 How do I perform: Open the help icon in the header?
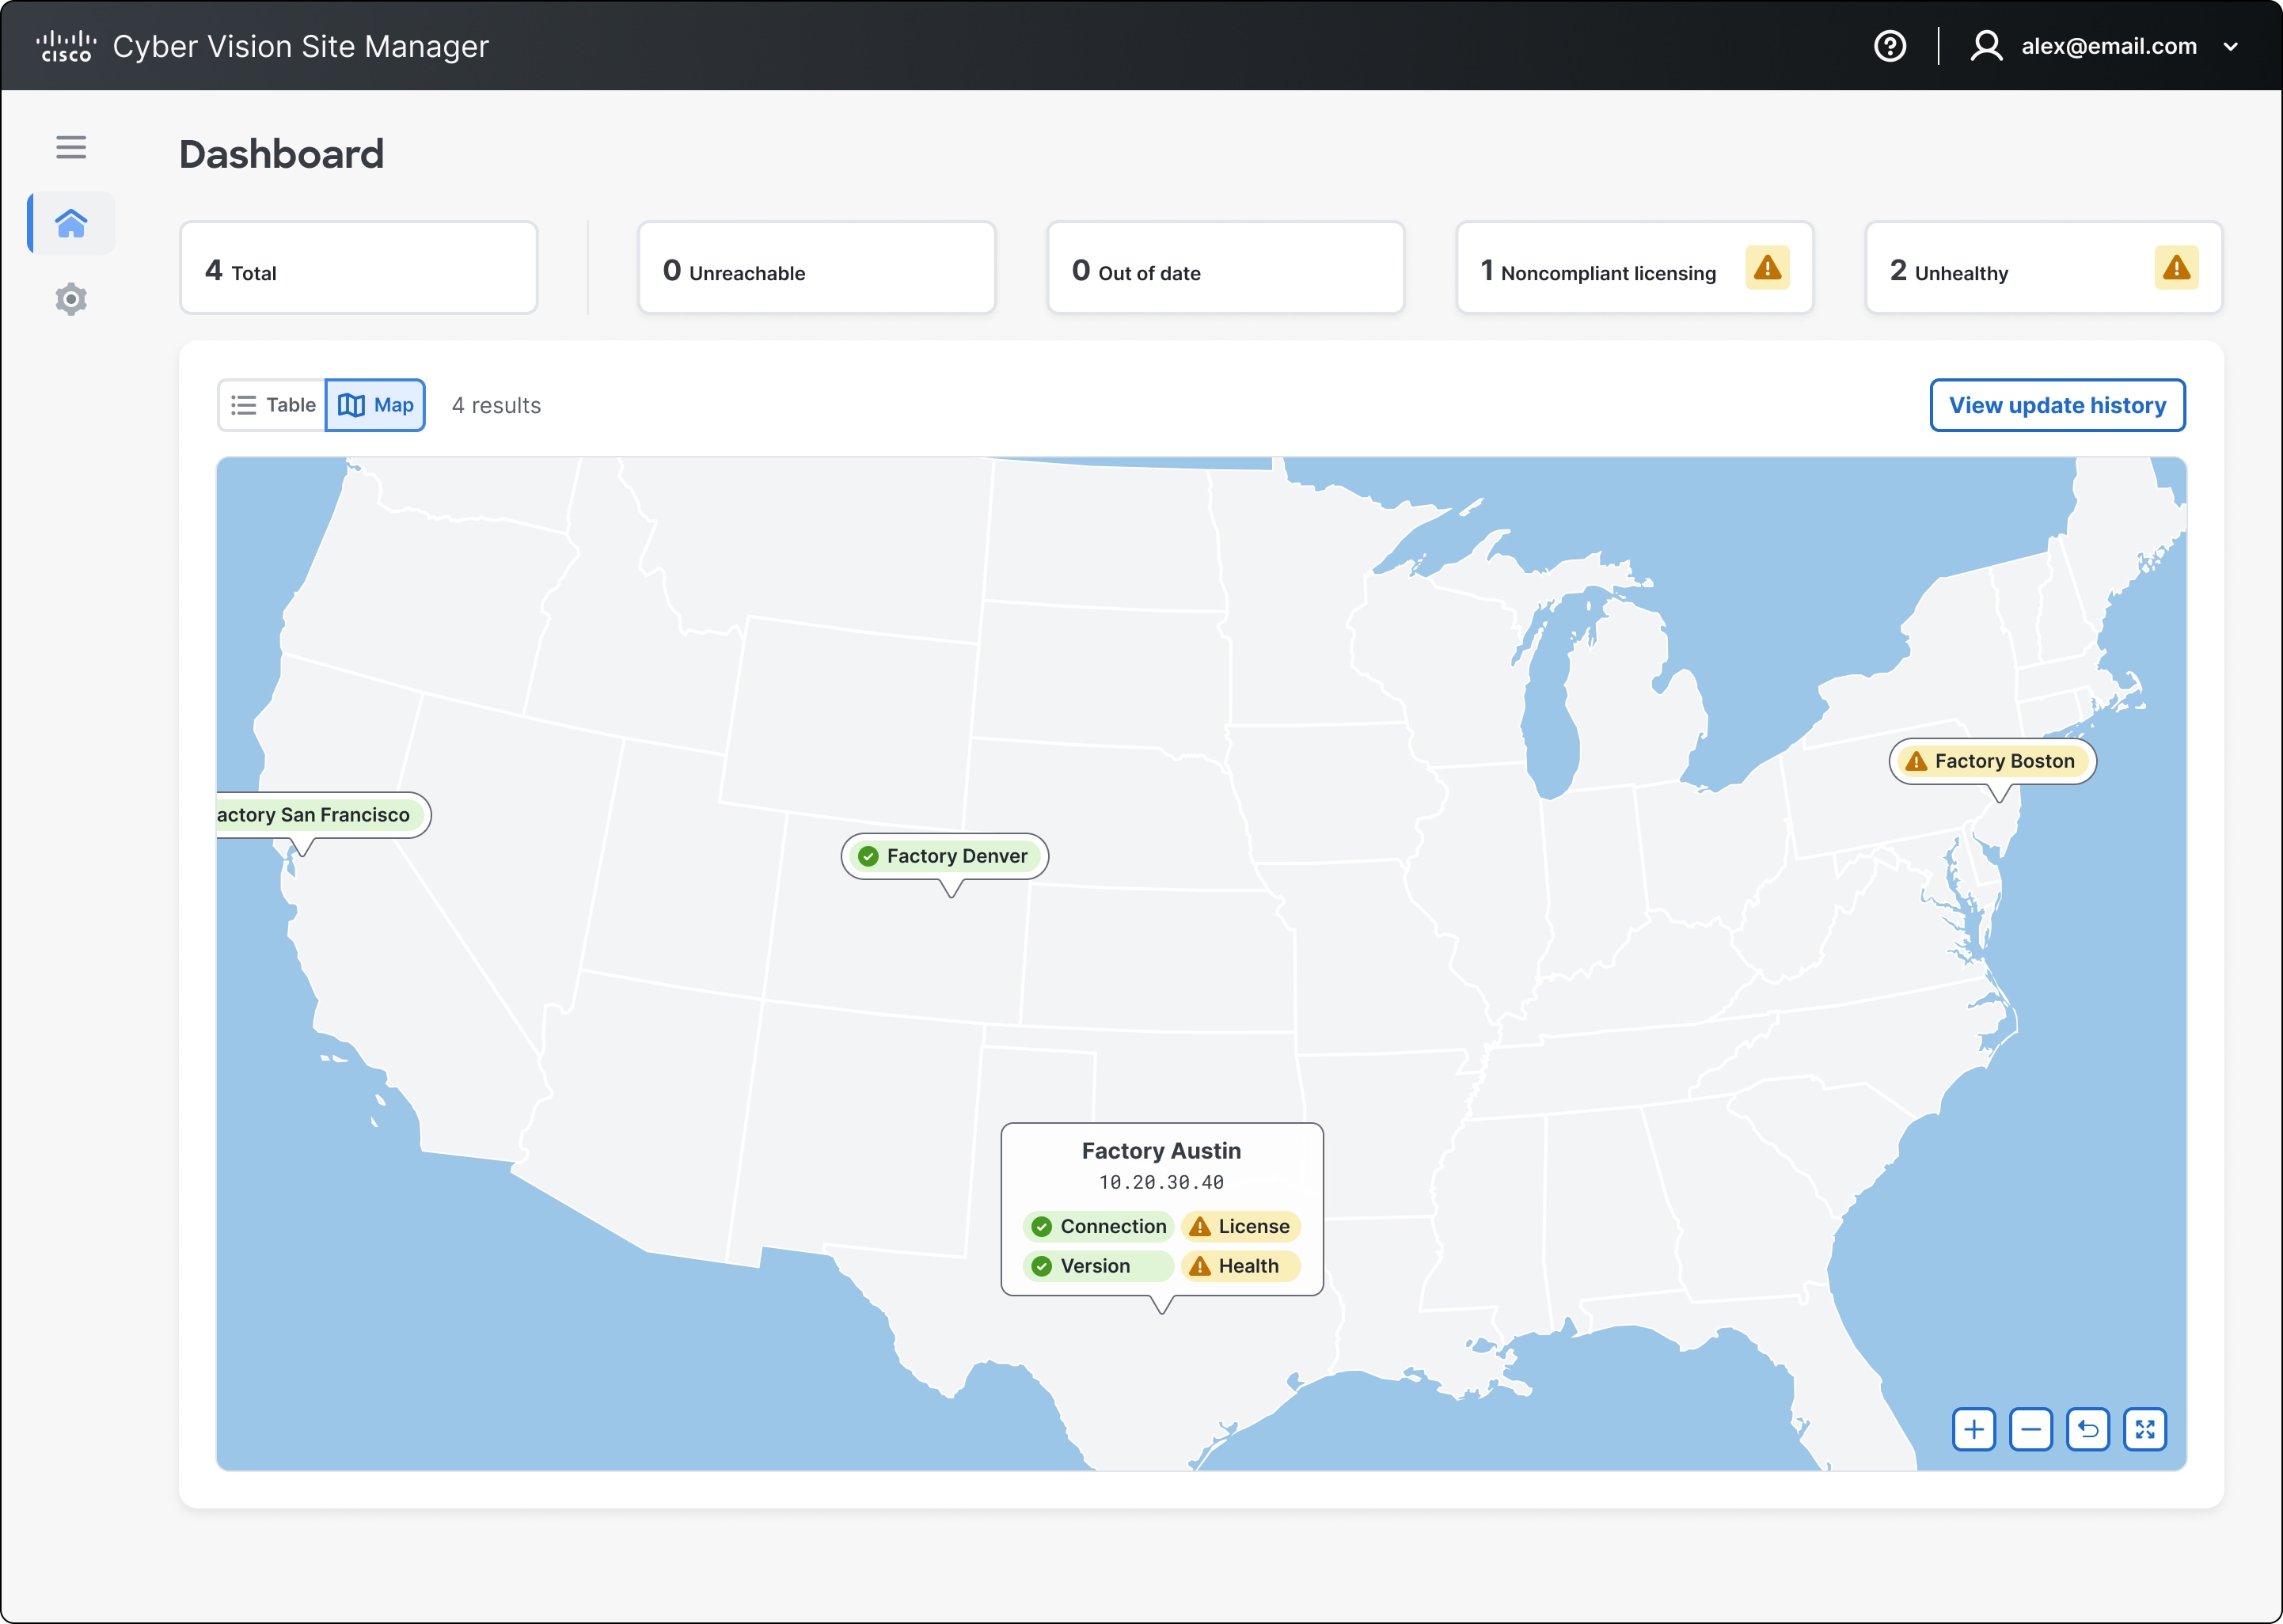coord(1890,46)
